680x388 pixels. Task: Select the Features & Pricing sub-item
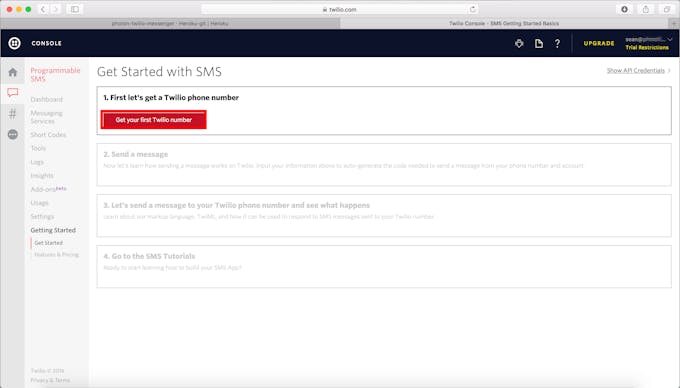tap(56, 254)
